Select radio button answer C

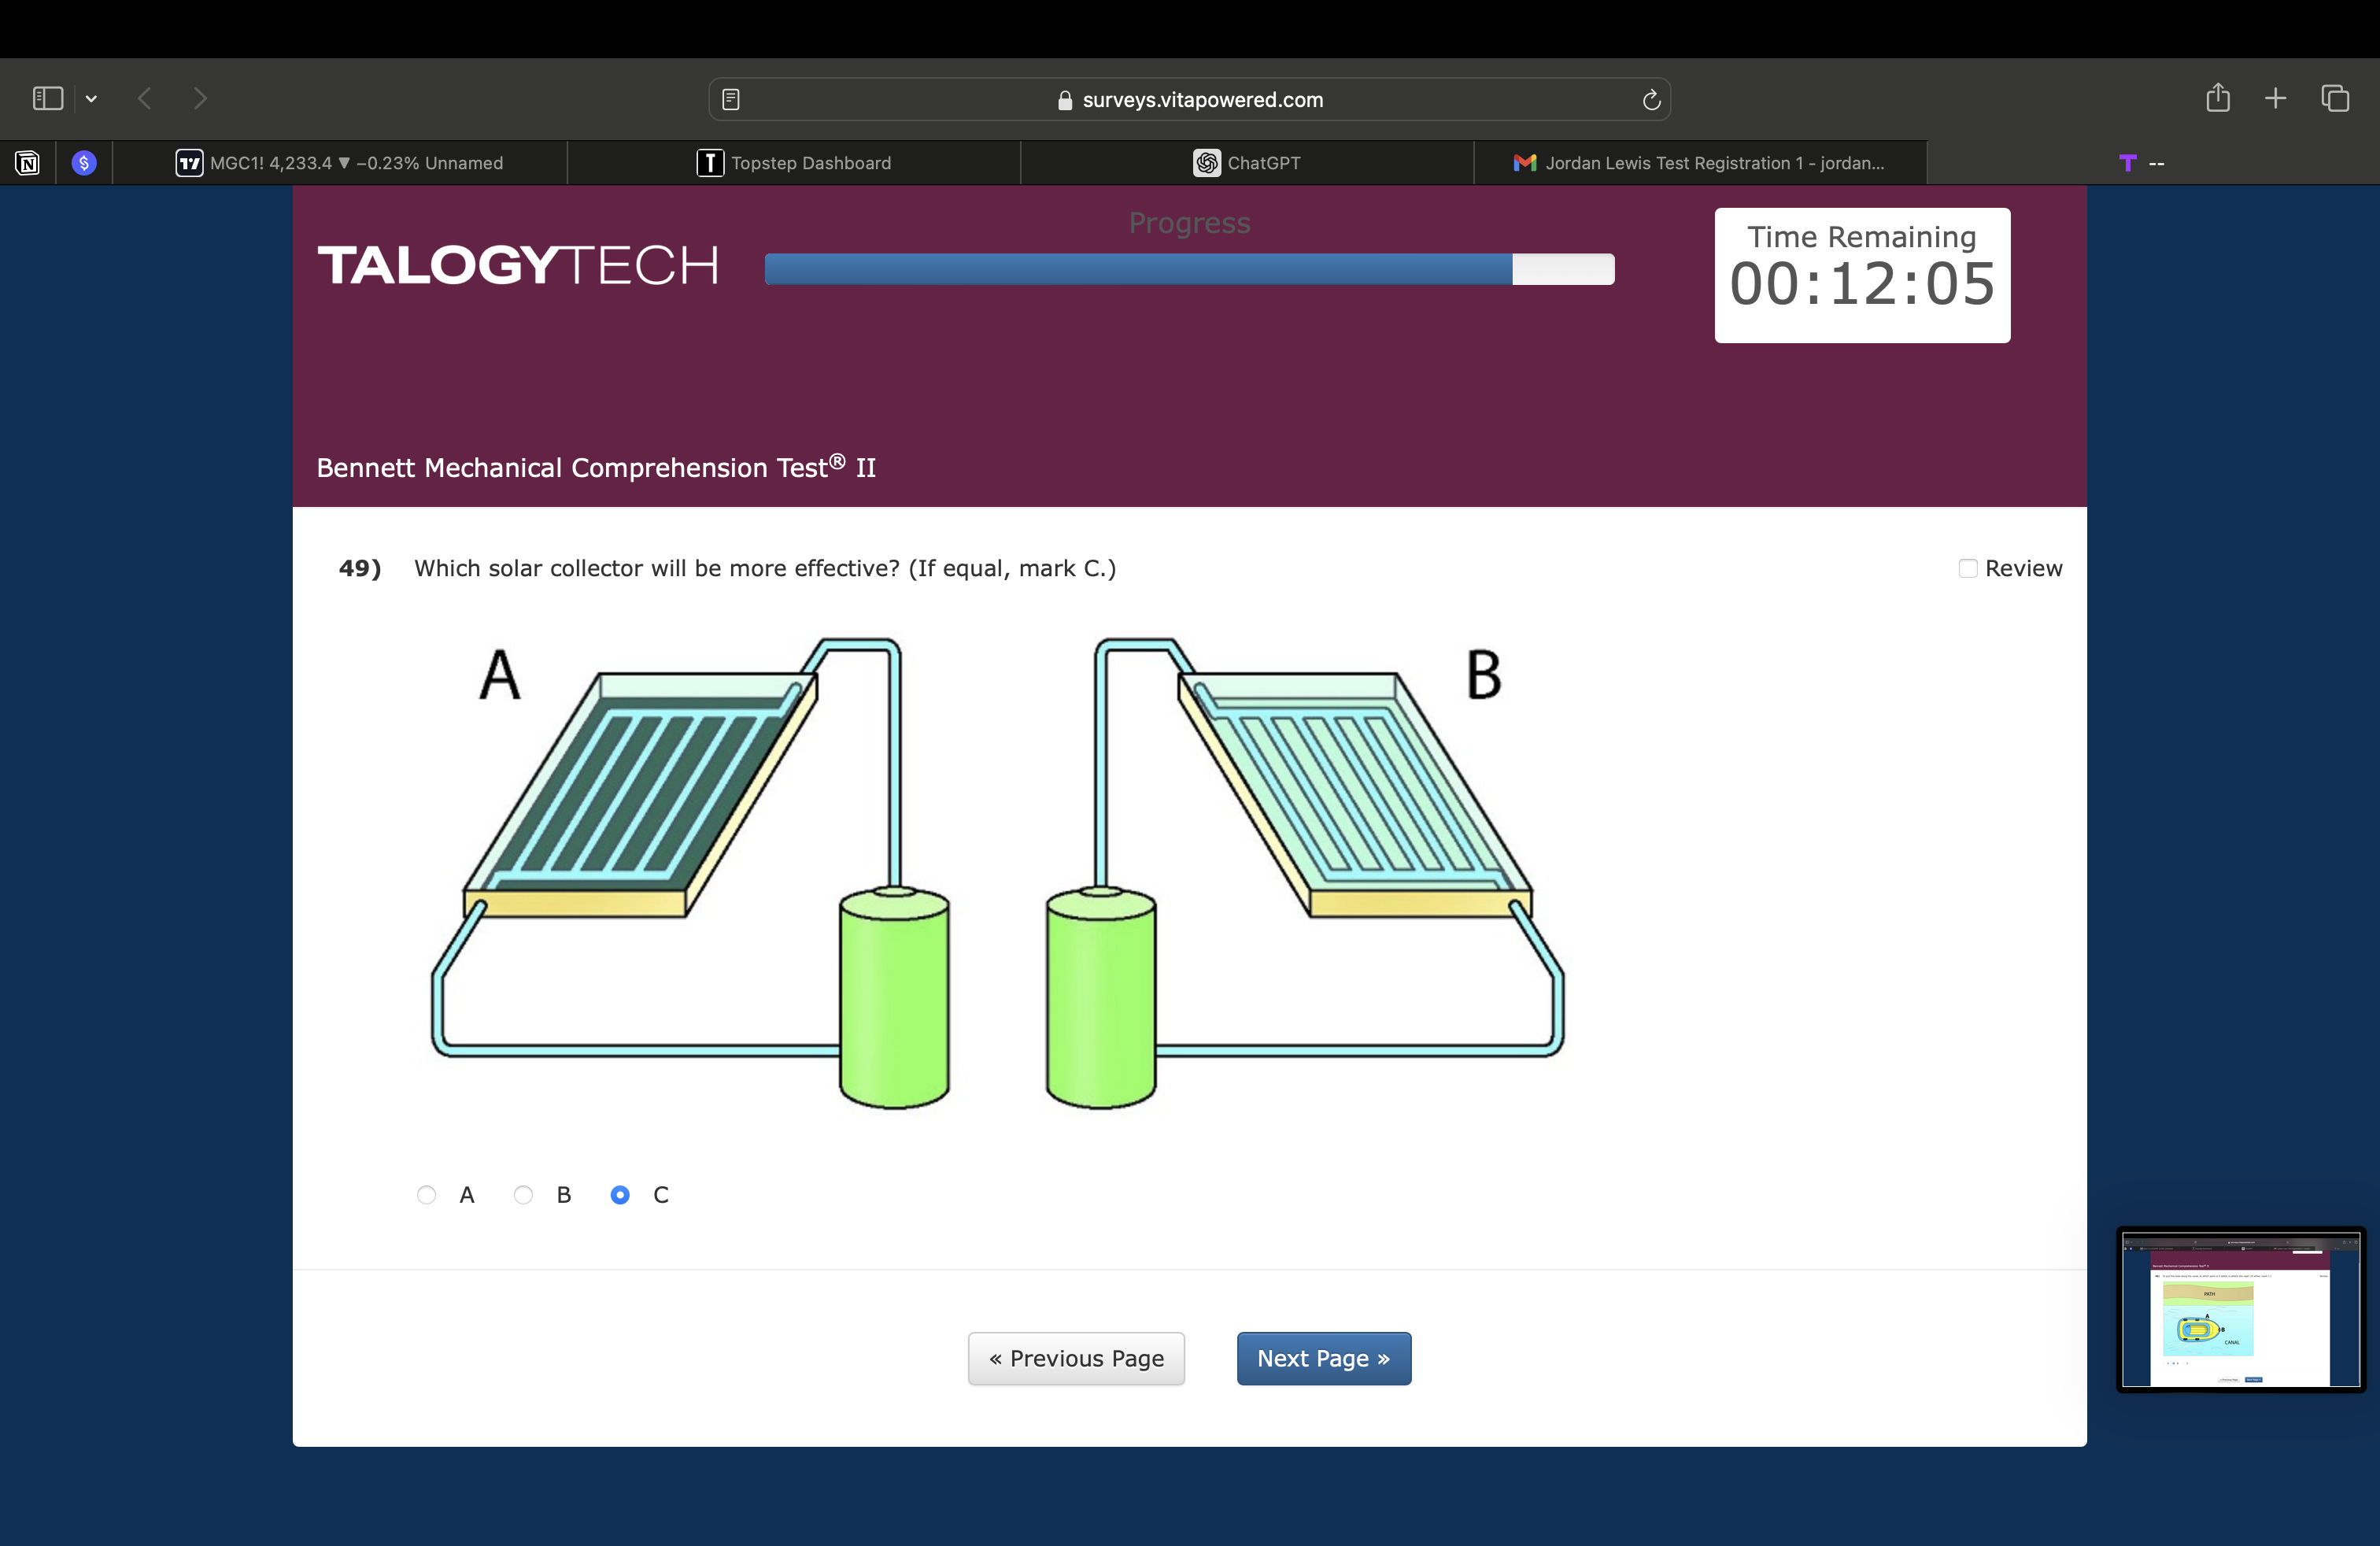(x=620, y=1195)
